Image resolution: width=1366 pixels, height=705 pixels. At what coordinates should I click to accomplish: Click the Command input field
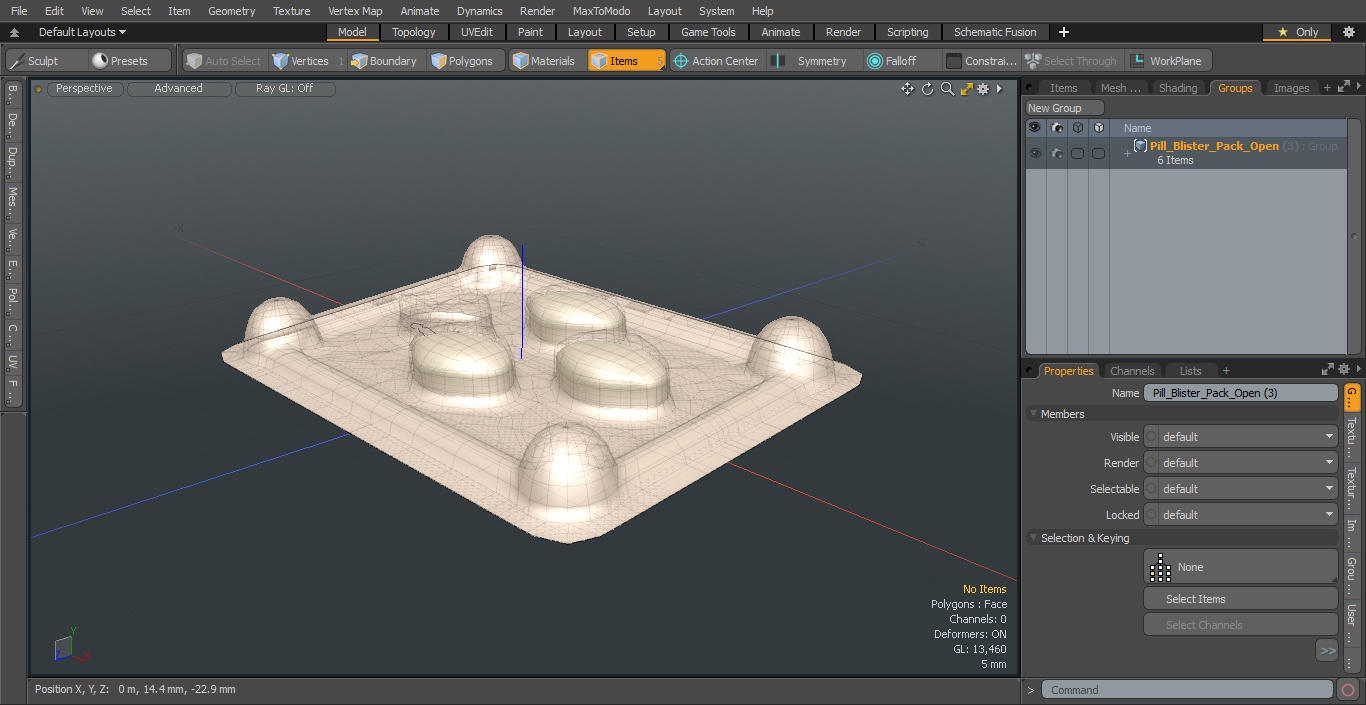pos(1187,690)
